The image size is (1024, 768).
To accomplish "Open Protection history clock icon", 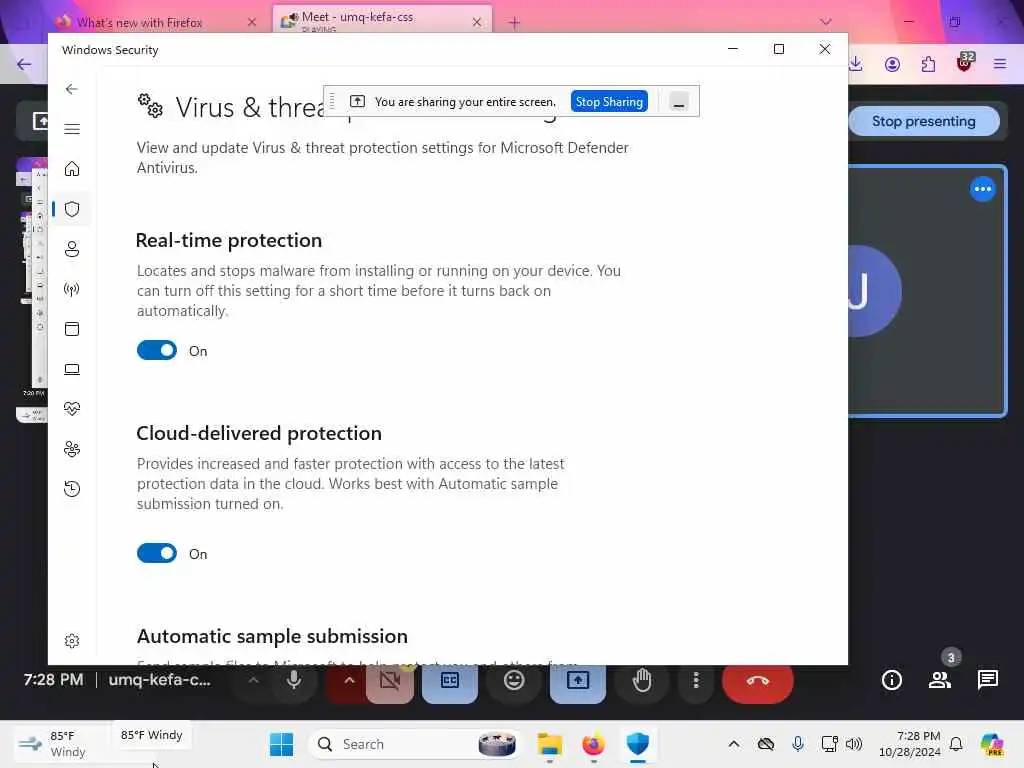I will click(72, 488).
